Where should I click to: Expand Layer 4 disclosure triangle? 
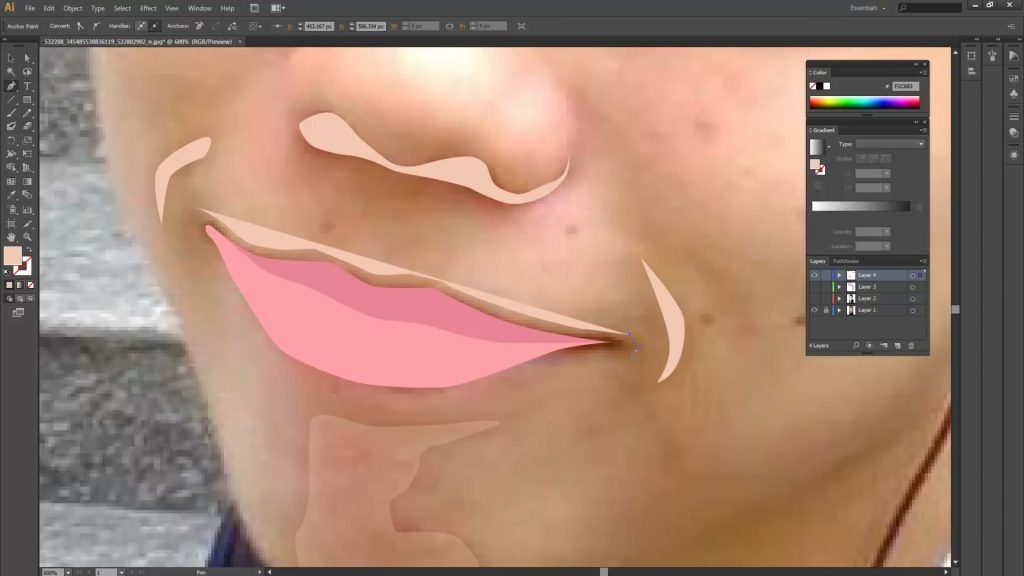click(839, 275)
